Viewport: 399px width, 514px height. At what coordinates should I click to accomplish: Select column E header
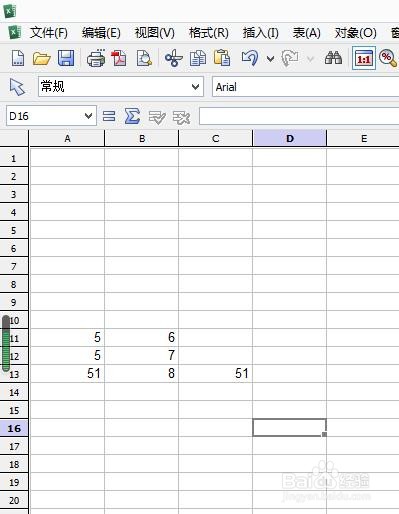click(x=363, y=138)
